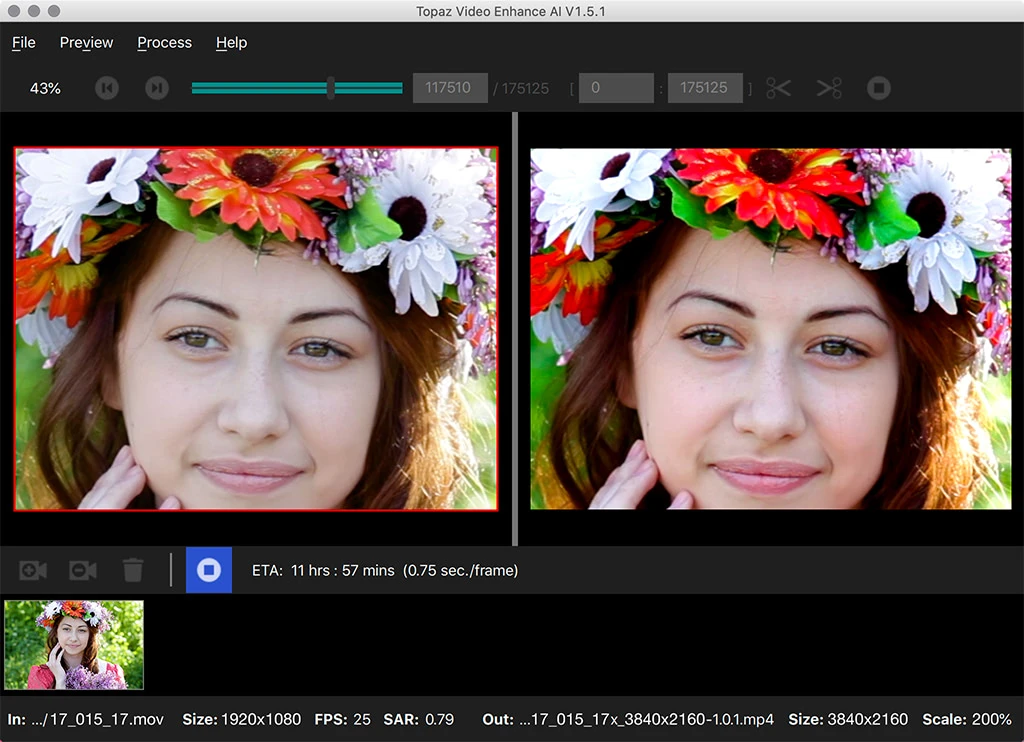Select the video thumbnail in the queue
The height and width of the screenshot is (742, 1024).
74,645
